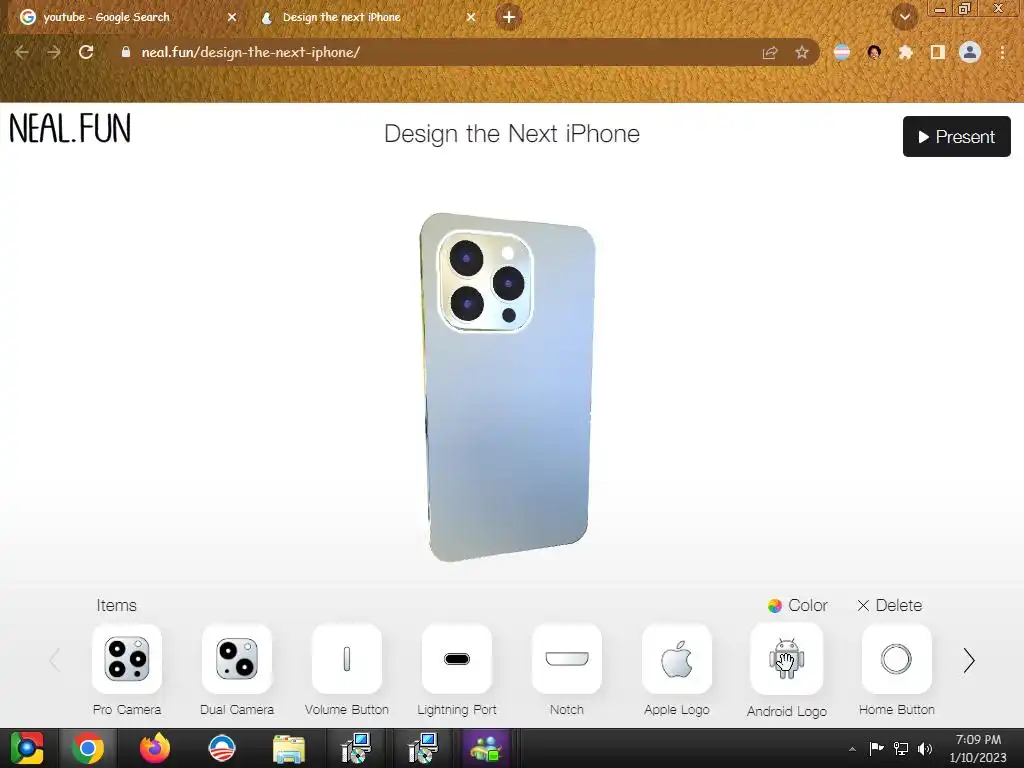Close the Design the next iPhone tab

[471, 17]
